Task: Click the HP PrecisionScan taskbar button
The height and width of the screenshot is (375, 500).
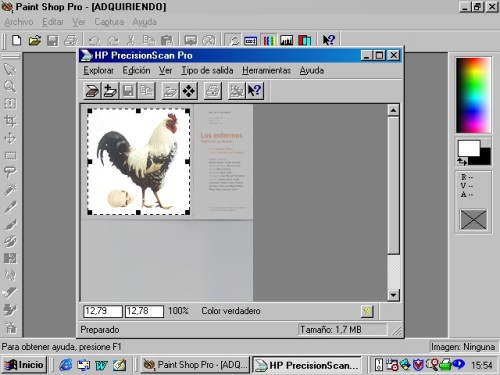Action: coord(307,365)
